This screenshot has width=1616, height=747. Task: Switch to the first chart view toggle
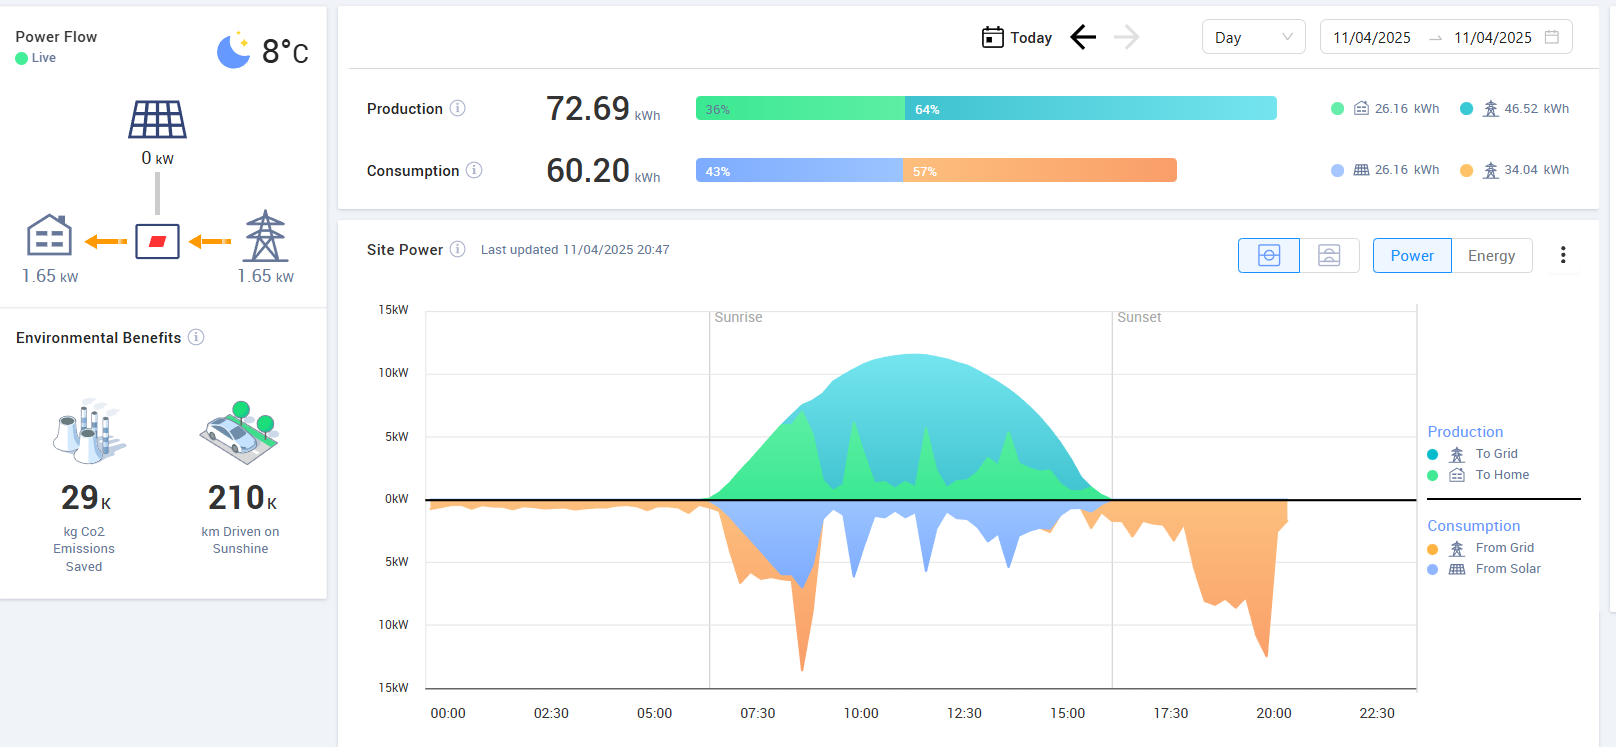click(1268, 256)
